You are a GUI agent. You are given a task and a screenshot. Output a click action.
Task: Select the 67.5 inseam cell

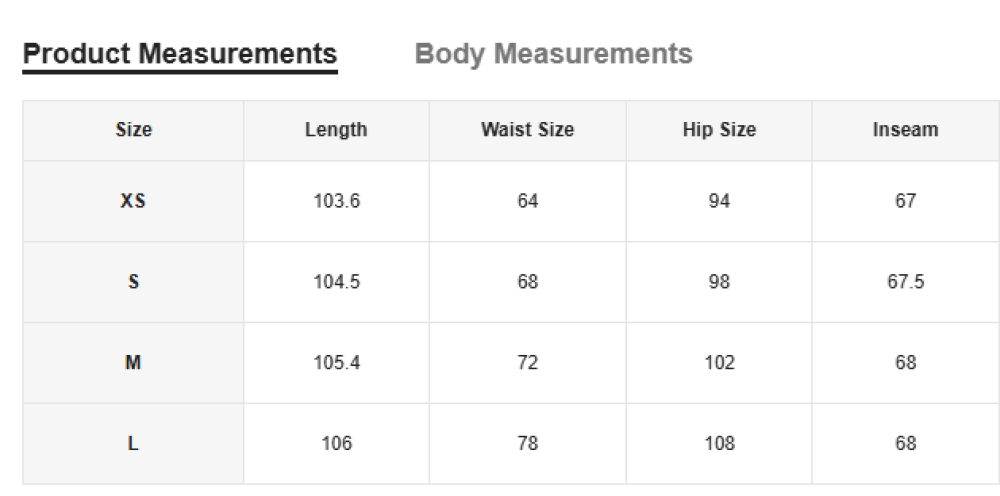[905, 282]
